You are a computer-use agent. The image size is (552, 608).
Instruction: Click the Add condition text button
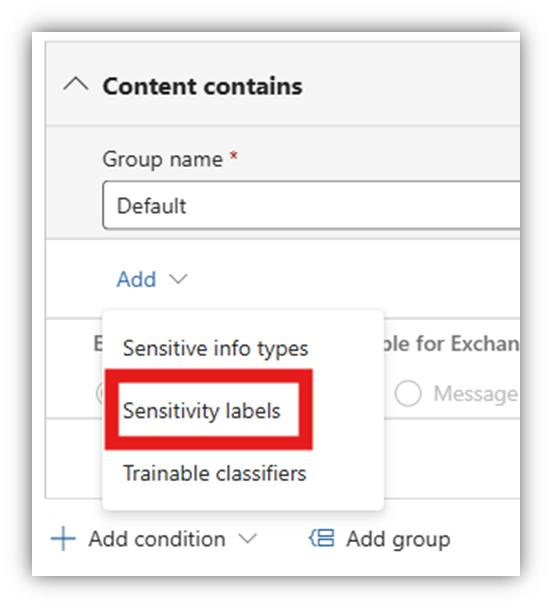[157, 539]
